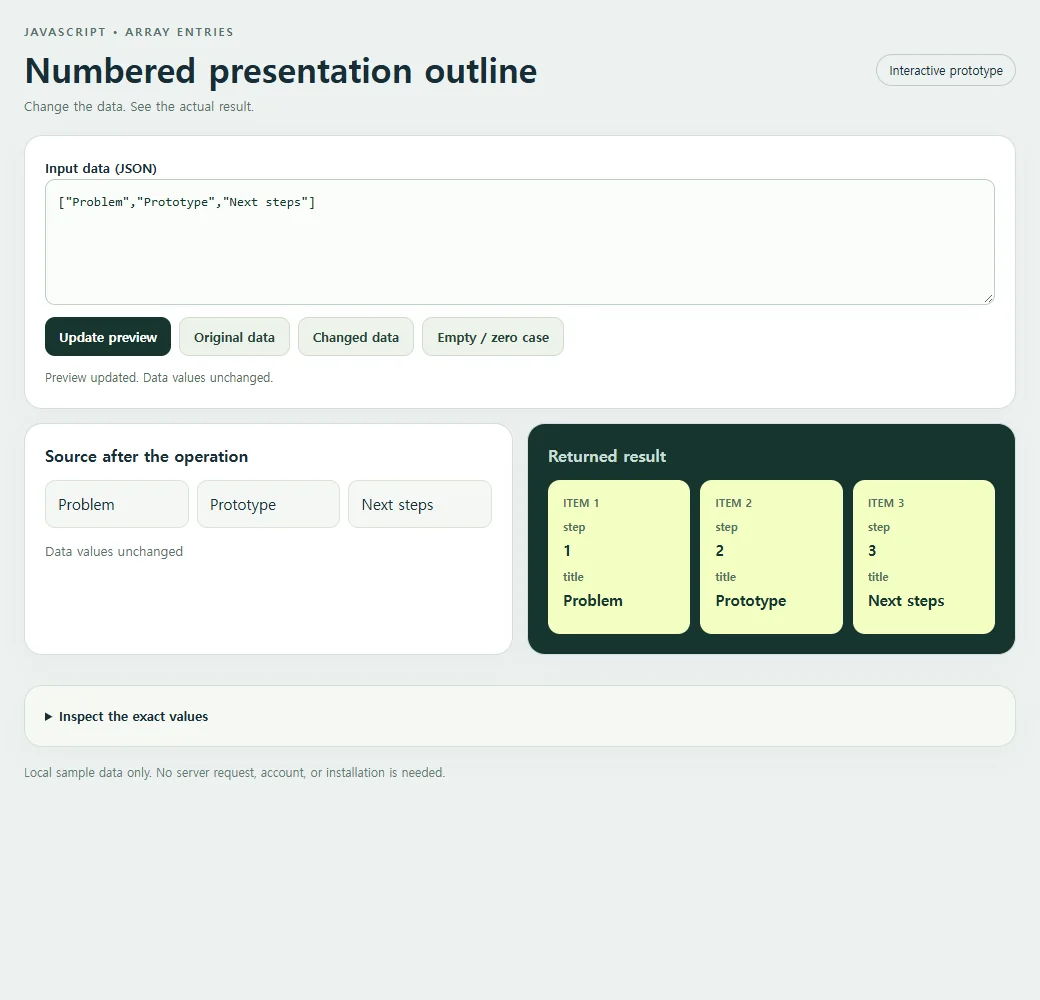Select the Next steps source chip
Screen dimensions: 1040x1000
[420, 505]
